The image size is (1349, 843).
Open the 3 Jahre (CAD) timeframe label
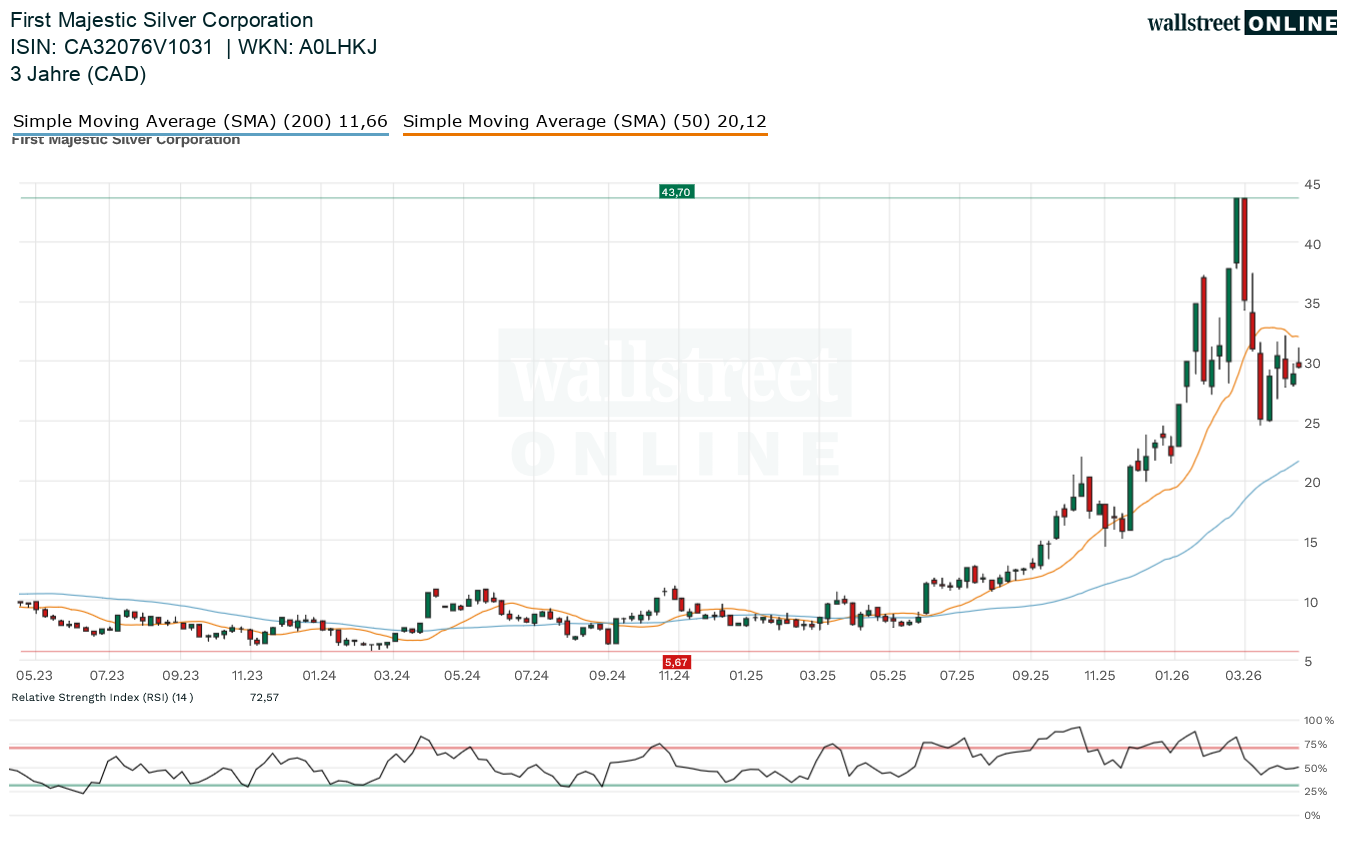point(78,73)
